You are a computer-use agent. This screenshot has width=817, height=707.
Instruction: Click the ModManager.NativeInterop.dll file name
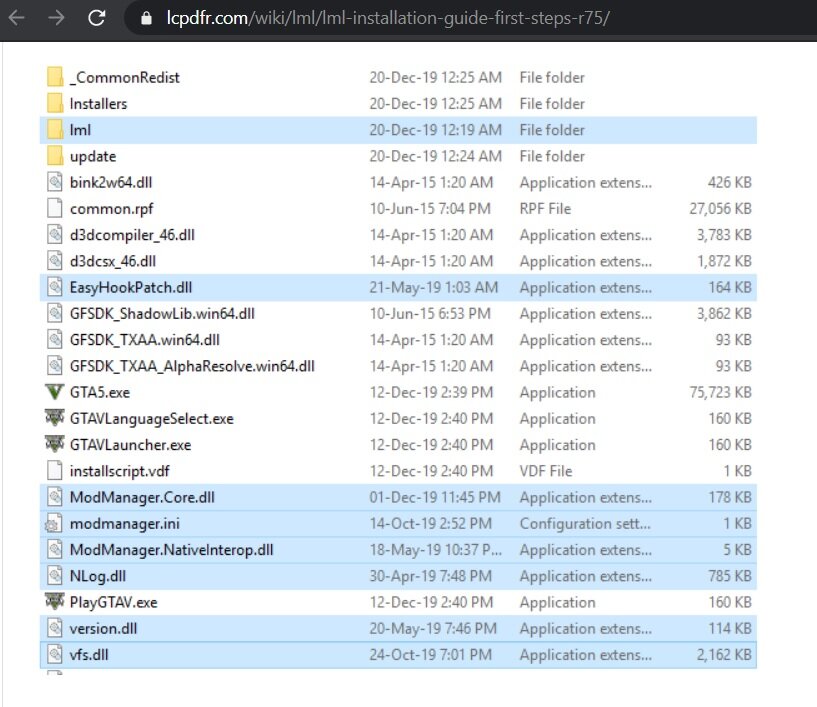click(171, 550)
